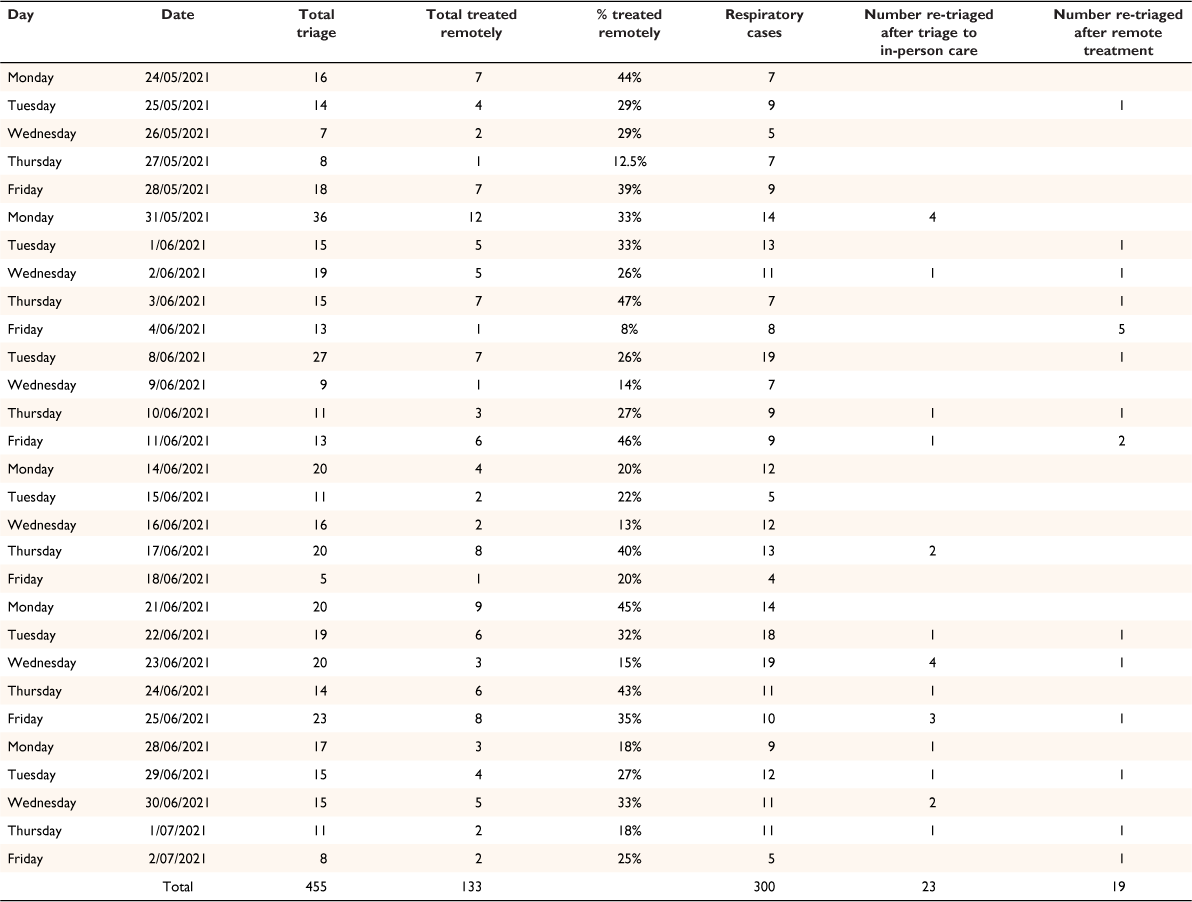The width and height of the screenshot is (1192, 902).
Task: Click the 15% value for 23/06/2021
Action: tap(629, 663)
